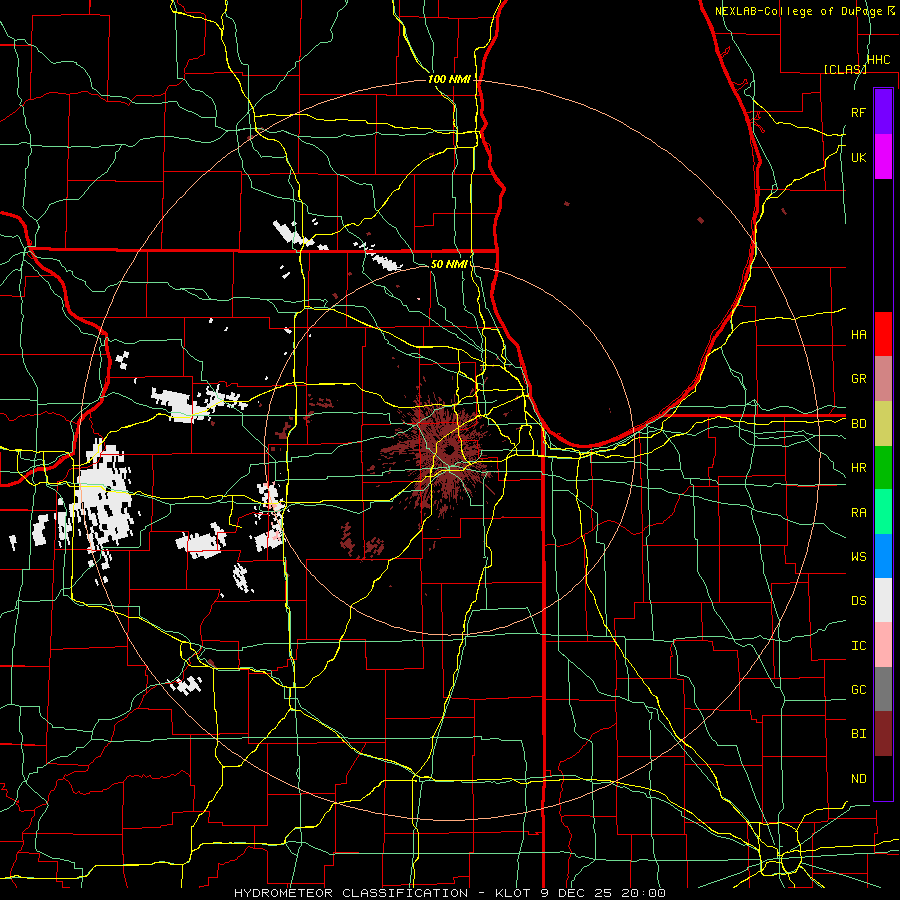Click the 100 NMI range ring label
The image size is (900, 900).
tap(449, 79)
